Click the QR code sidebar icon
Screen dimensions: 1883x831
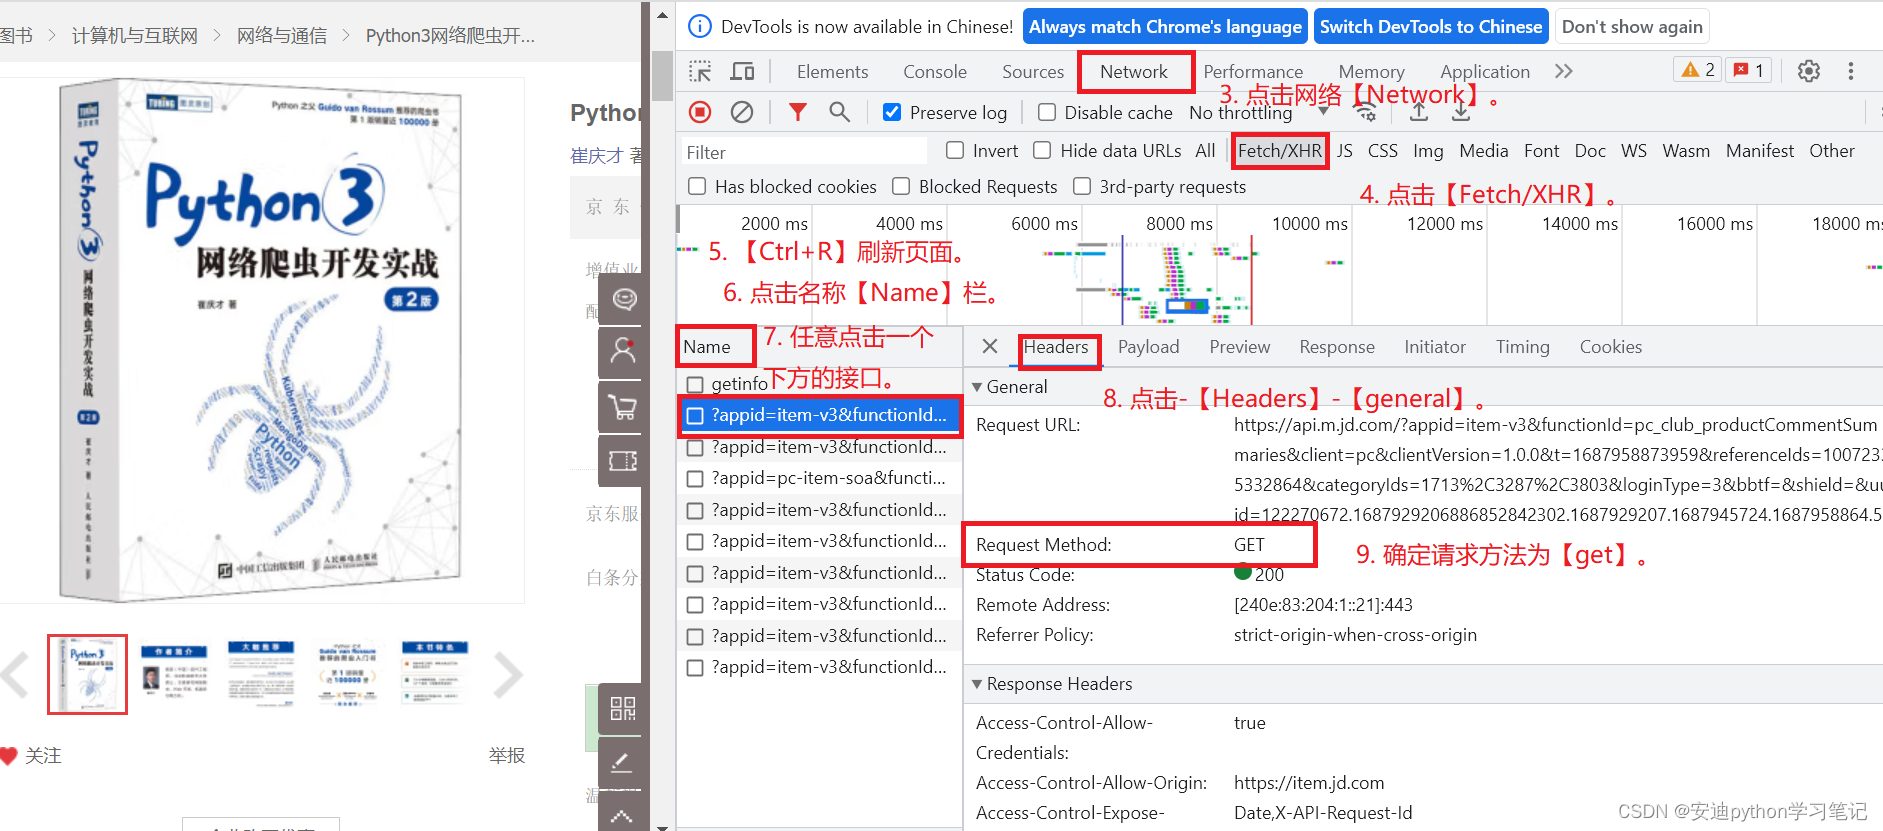[624, 709]
